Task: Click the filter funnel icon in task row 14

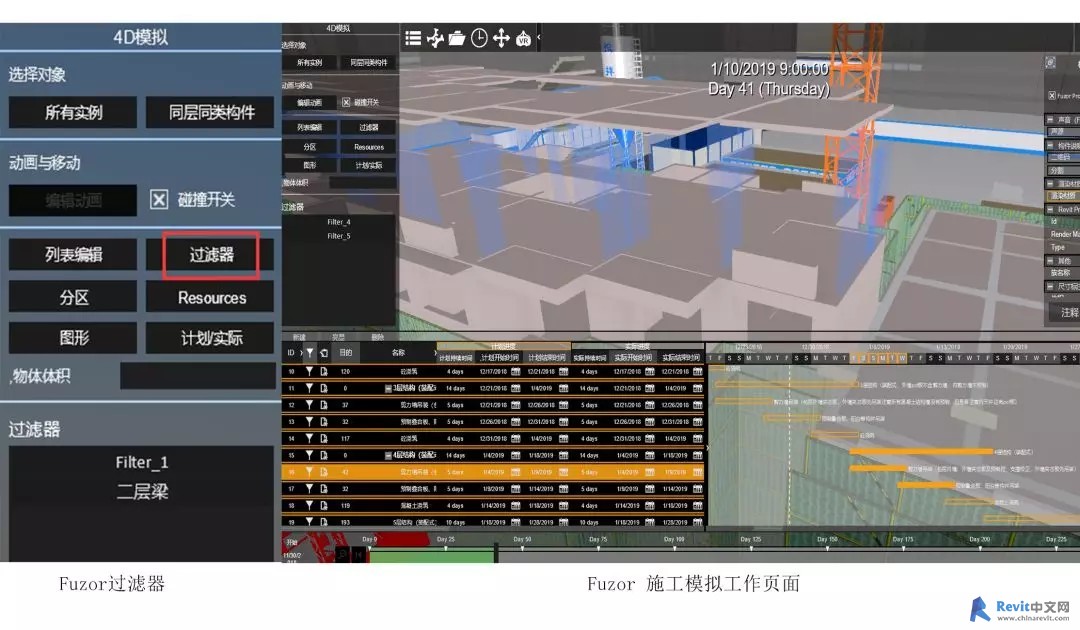Action: [309, 438]
